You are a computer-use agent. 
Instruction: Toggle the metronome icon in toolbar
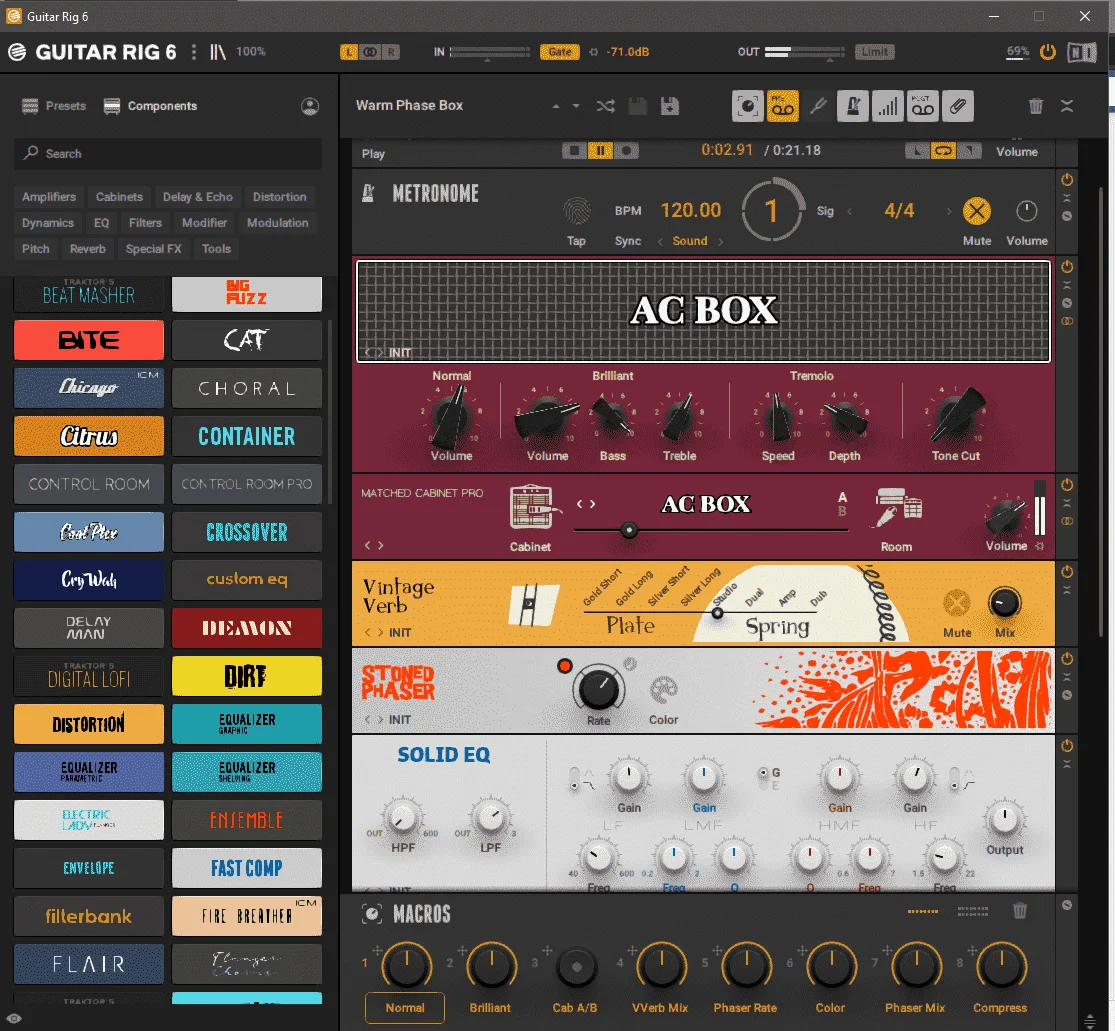853,107
